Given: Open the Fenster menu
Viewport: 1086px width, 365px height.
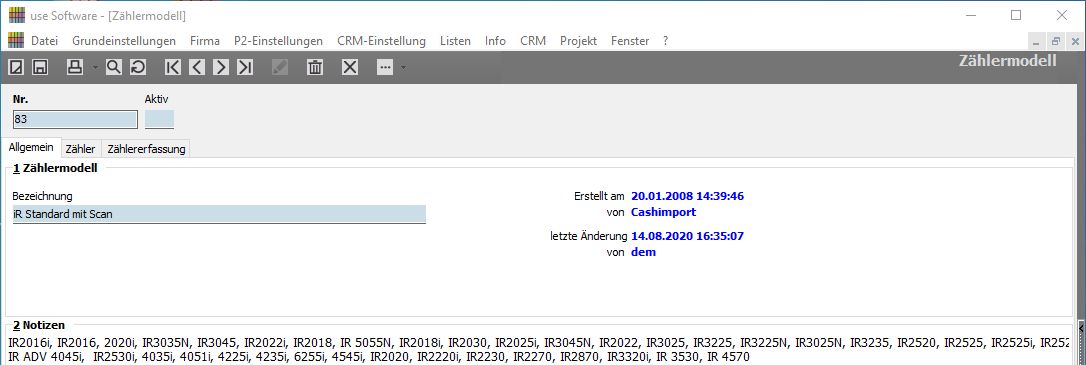Looking at the screenshot, I should click(x=630, y=41).
